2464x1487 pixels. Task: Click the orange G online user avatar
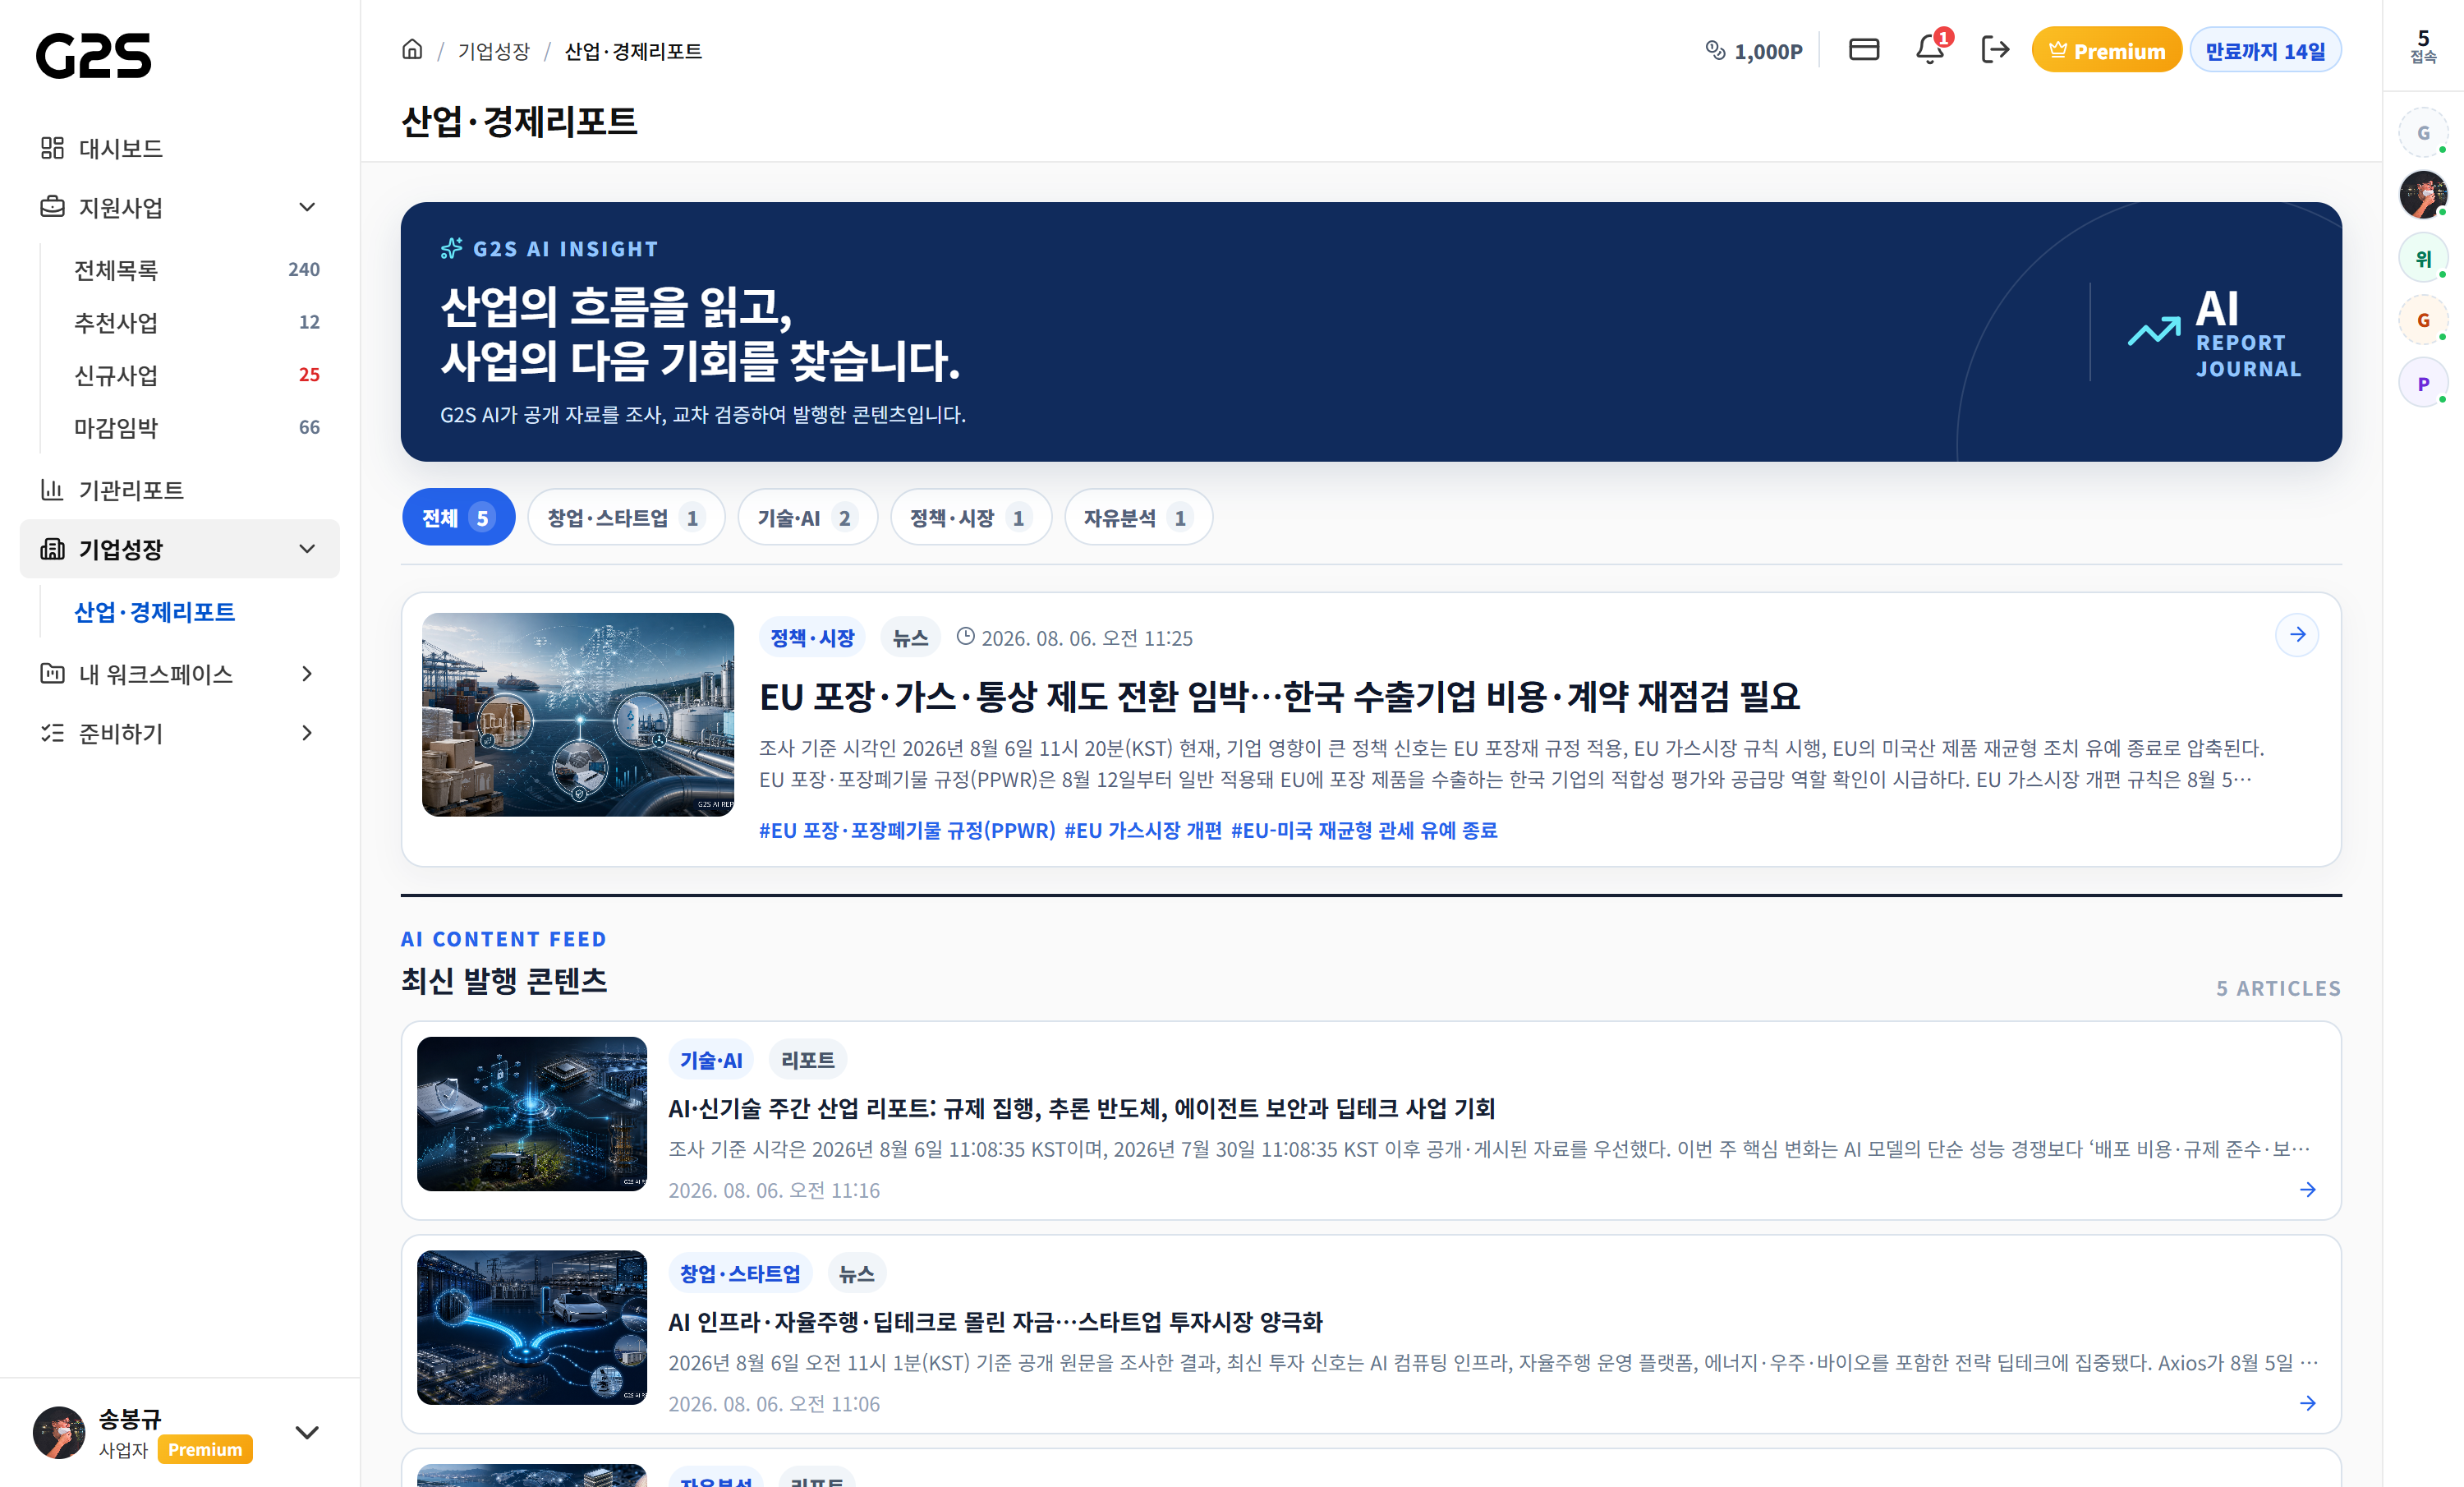(2423, 321)
